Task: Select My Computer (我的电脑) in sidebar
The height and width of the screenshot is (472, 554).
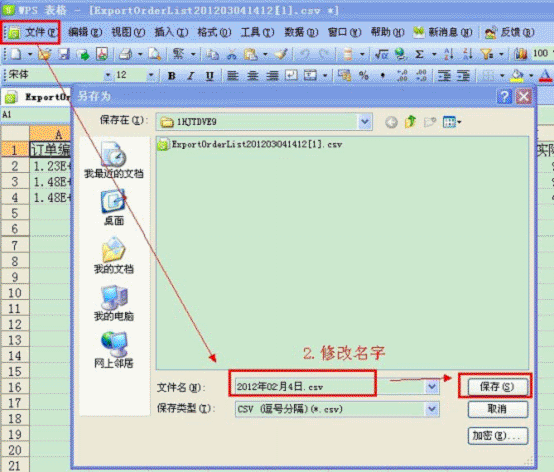Action: tap(114, 303)
